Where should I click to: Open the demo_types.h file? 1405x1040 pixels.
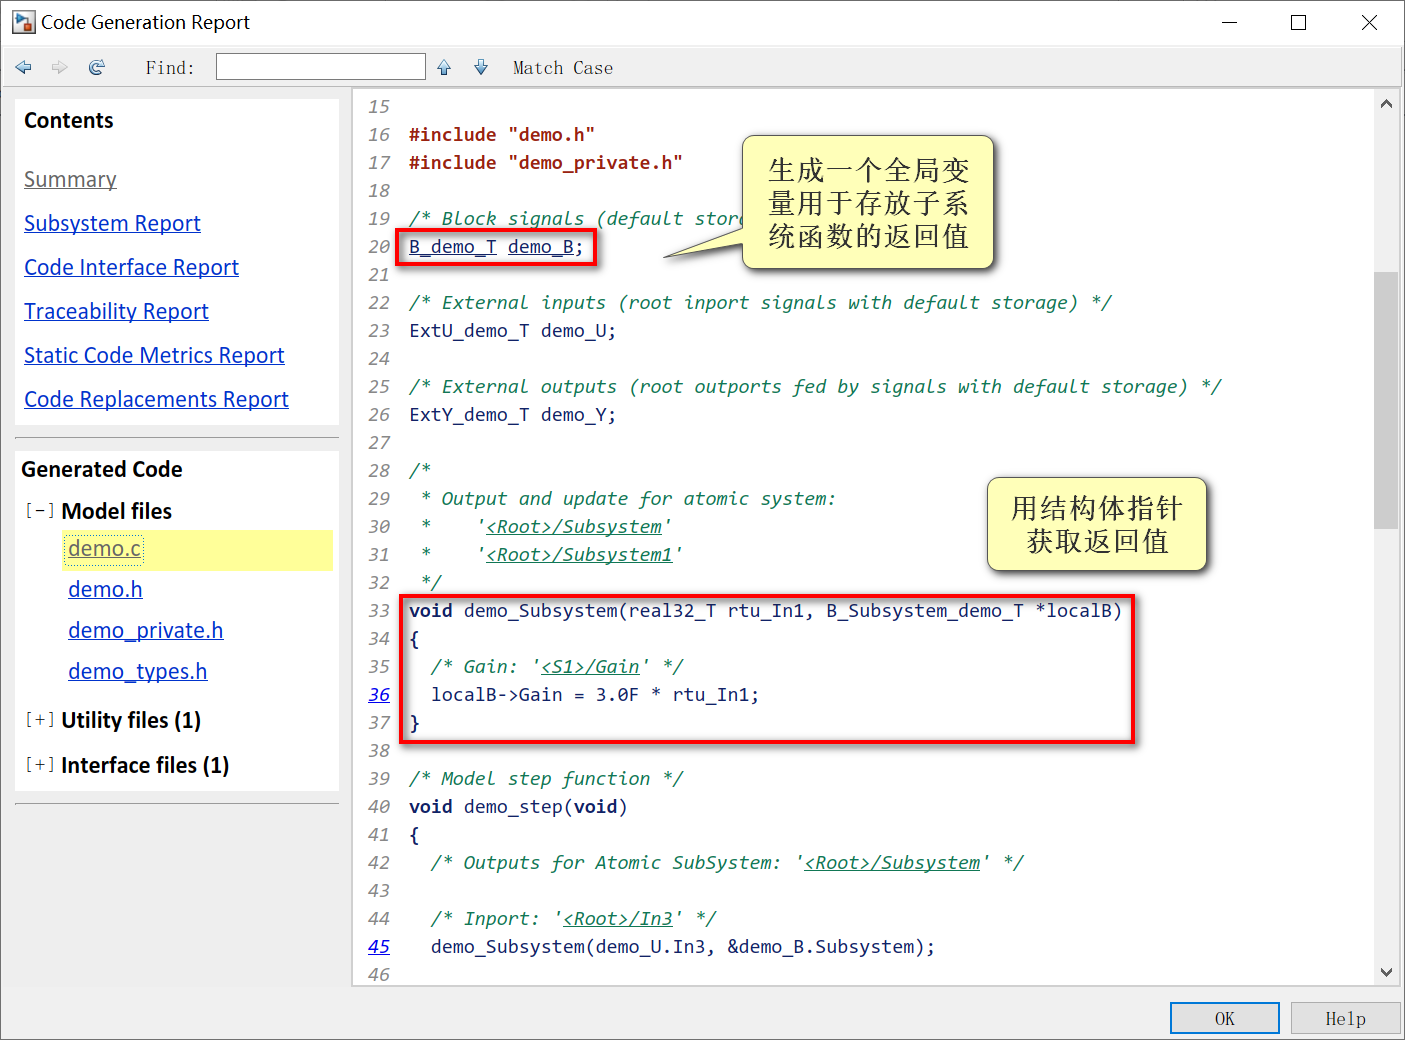[137, 672]
